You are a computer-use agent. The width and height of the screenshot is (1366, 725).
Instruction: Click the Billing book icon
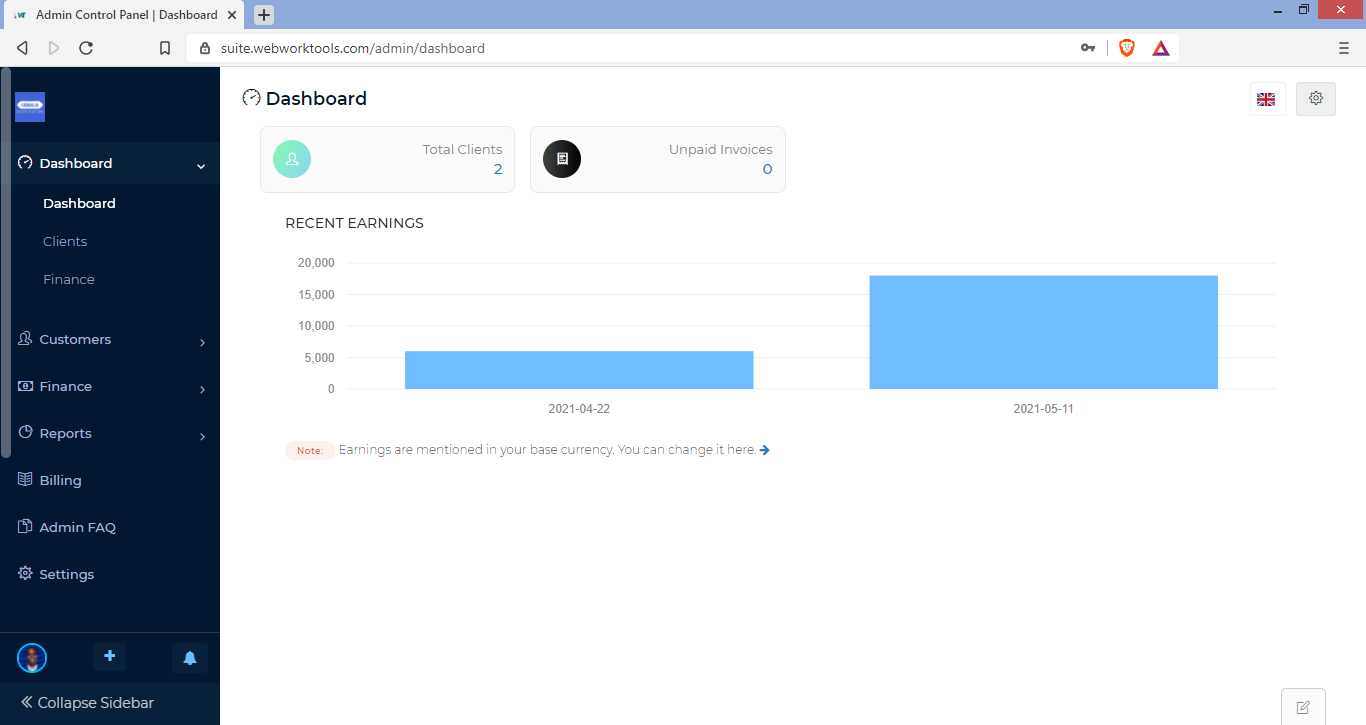[25, 480]
